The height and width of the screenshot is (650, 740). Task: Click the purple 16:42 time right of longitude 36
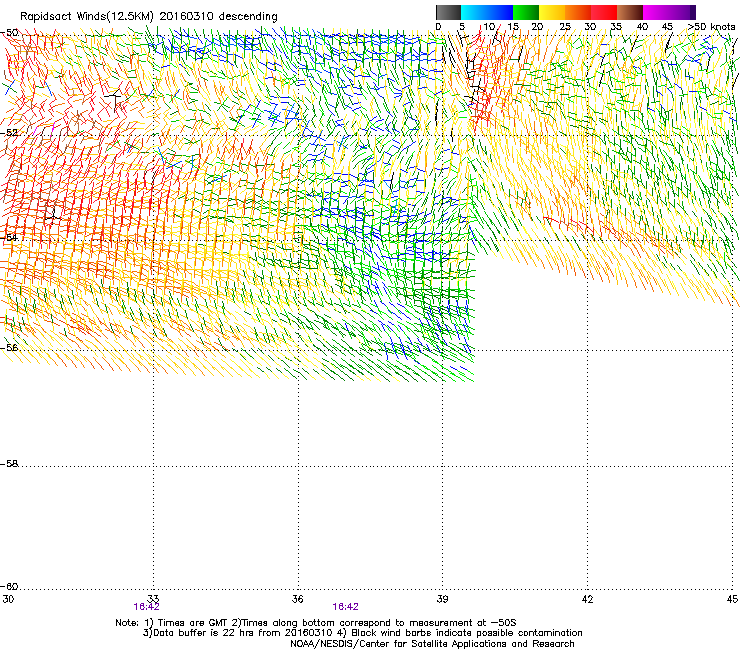coord(345,607)
